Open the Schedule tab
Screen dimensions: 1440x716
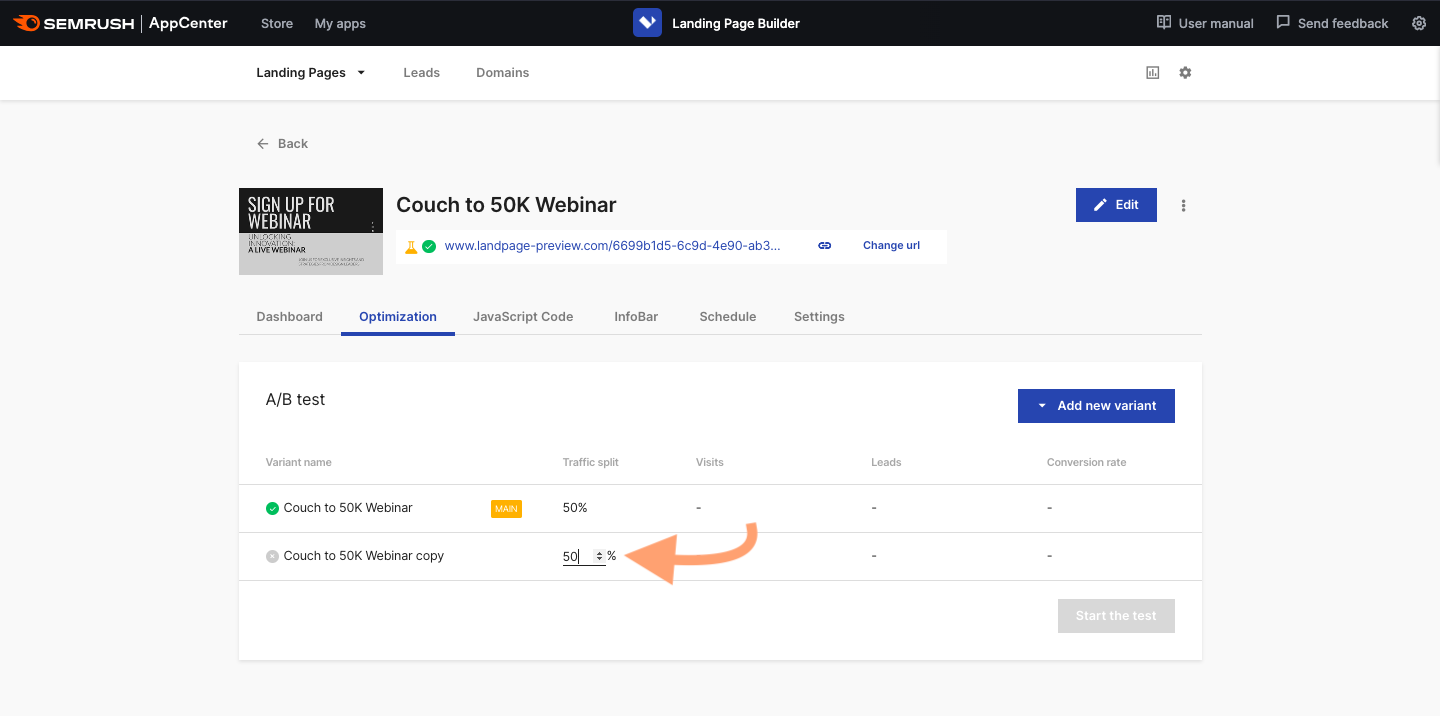[727, 316]
